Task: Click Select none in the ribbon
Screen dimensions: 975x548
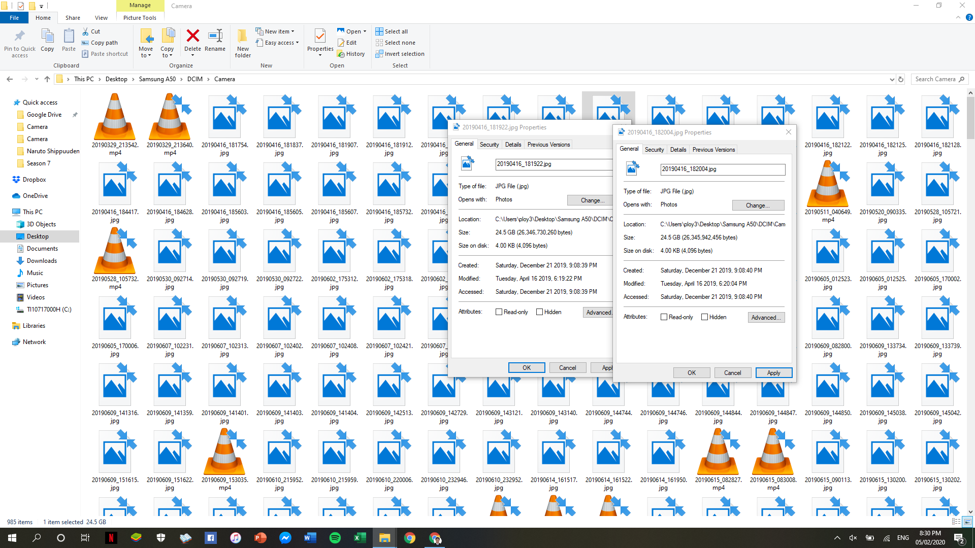Action: pyautogui.click(x=395, y=43)
